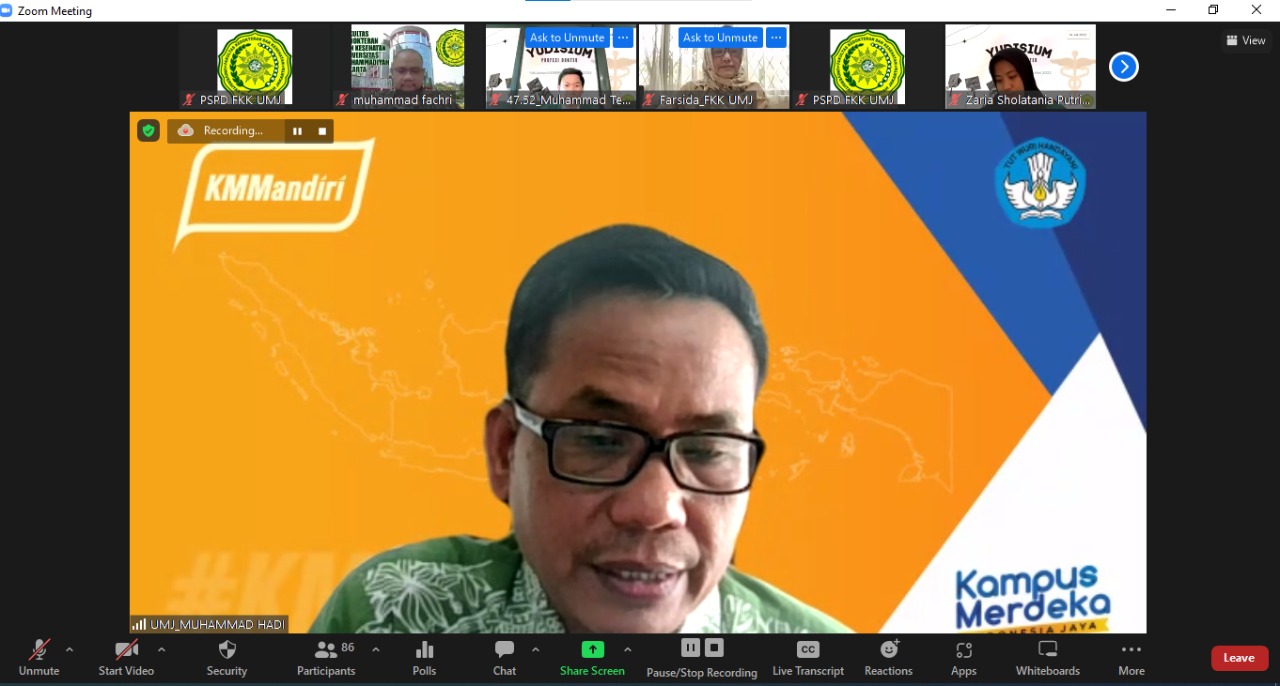The image size is (1280, 686).
Task: Click the green Share Screen button
Action: (x=592, y=657)
